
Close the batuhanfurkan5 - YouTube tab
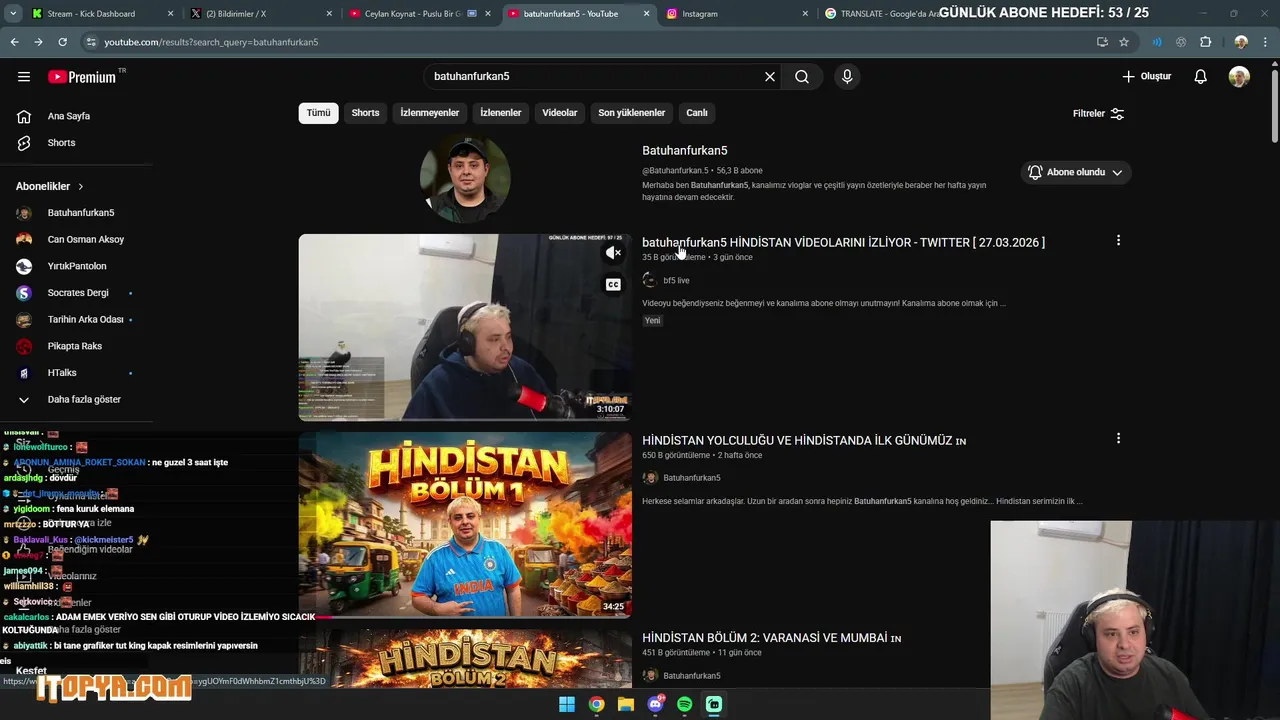(x=646, y=14)
